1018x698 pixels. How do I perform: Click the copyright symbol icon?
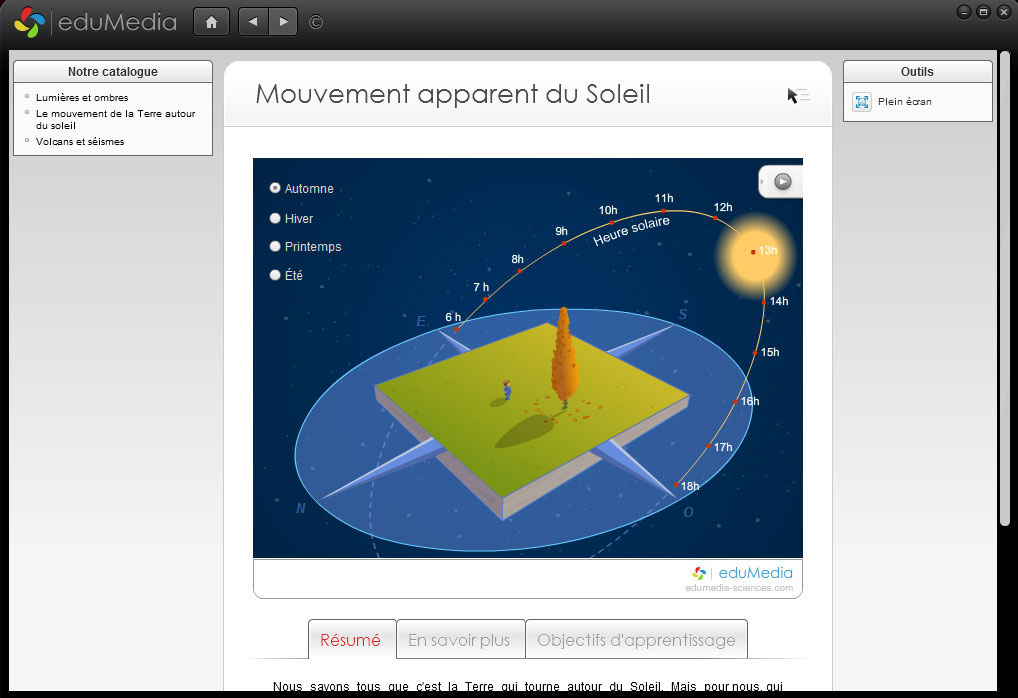click(316, 22)
